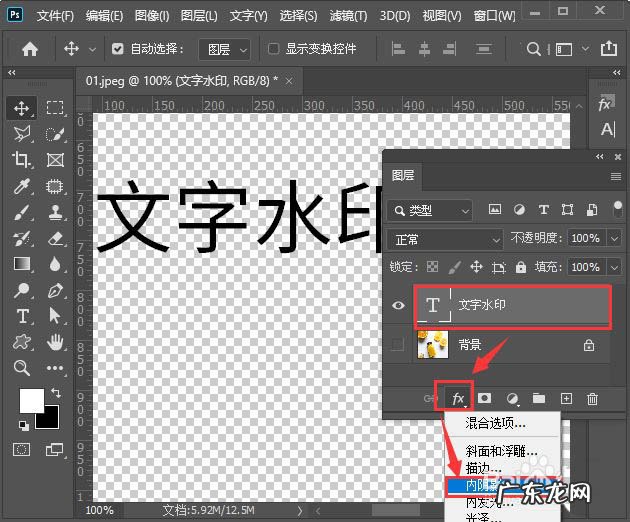Toggle type layer filter T icon

click(x=544, y=209)
